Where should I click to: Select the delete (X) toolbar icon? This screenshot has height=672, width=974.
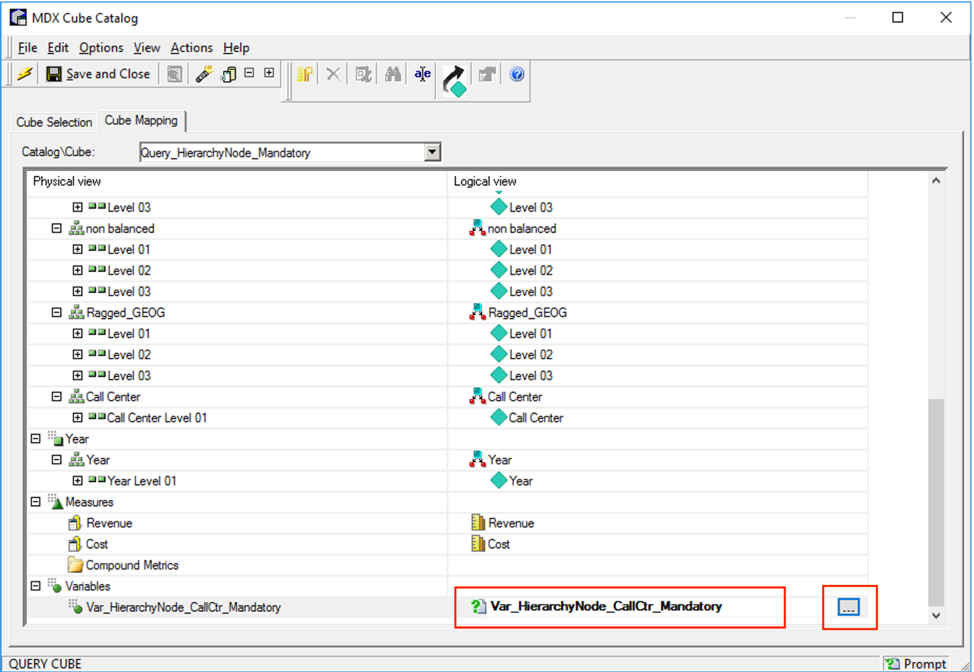coord(333,73)
